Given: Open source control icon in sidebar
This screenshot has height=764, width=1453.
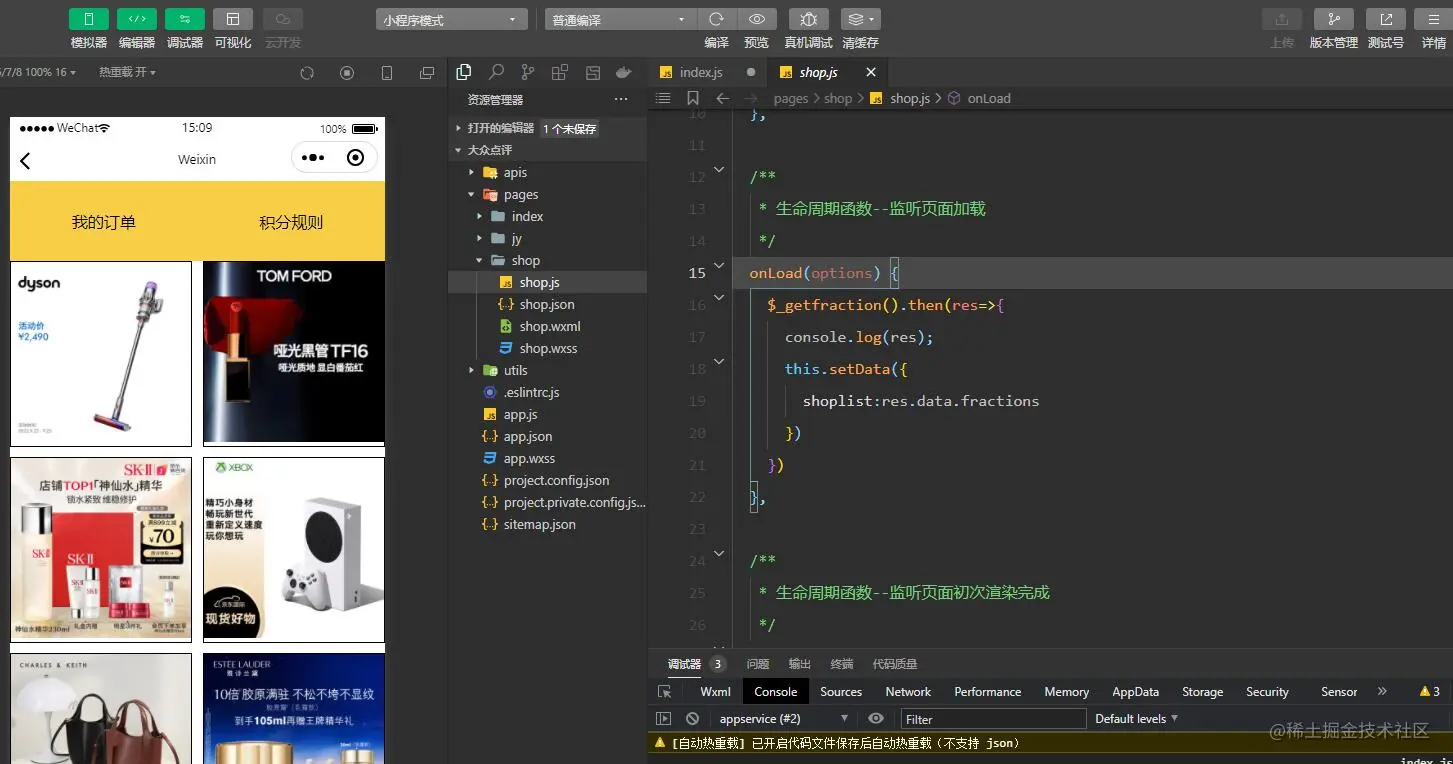Looking at the screenshot, I should (528, 72).
